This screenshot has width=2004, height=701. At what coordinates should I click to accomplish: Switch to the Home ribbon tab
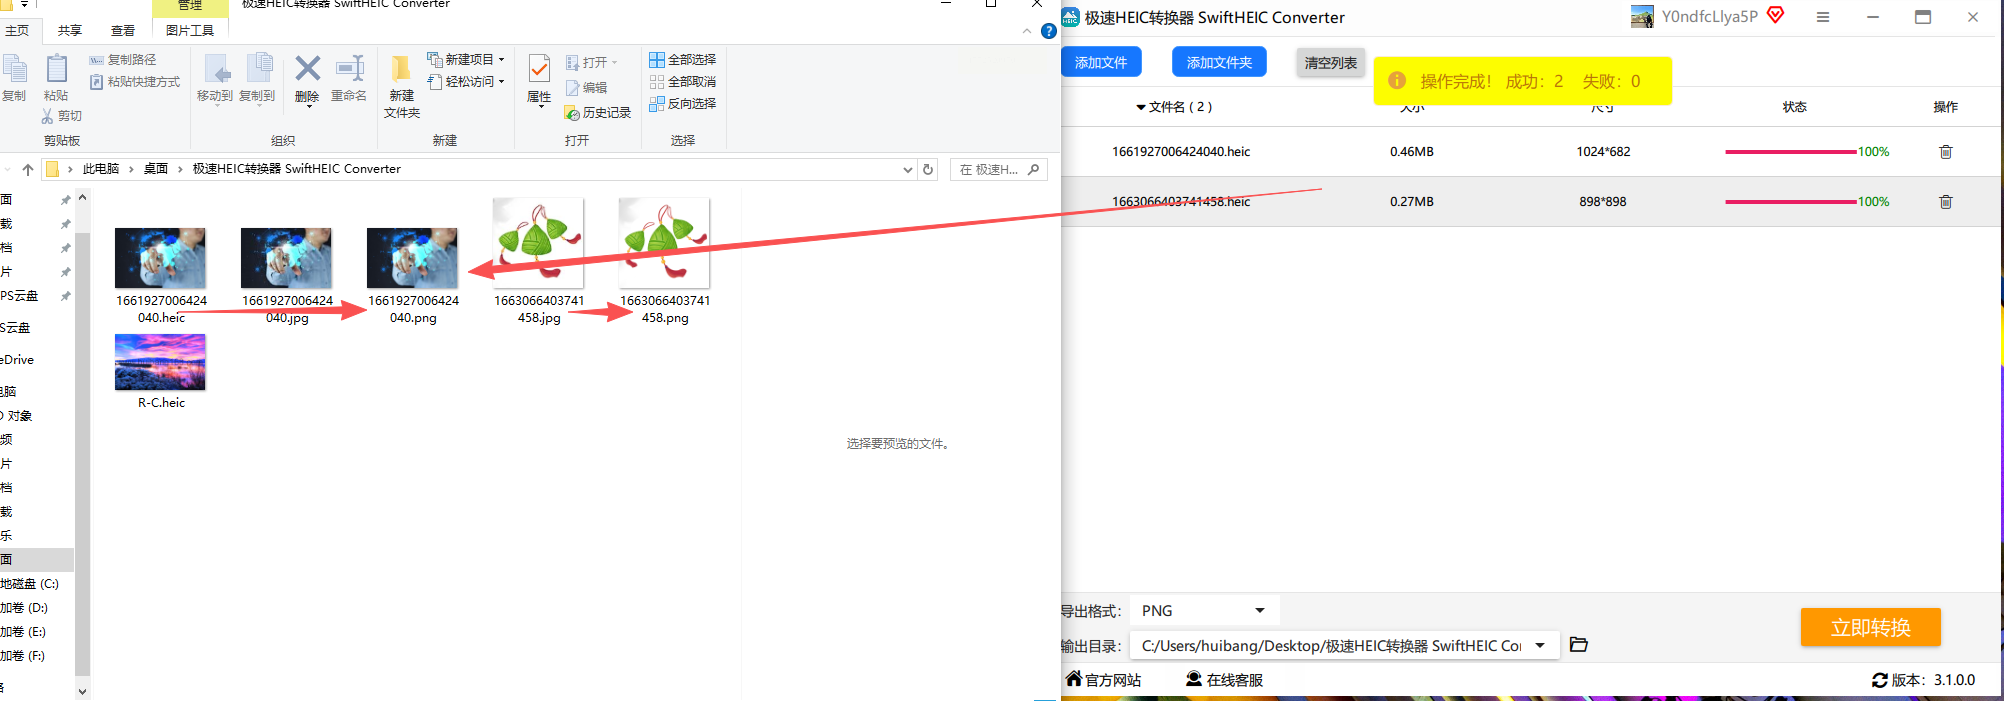coord(17,31)
